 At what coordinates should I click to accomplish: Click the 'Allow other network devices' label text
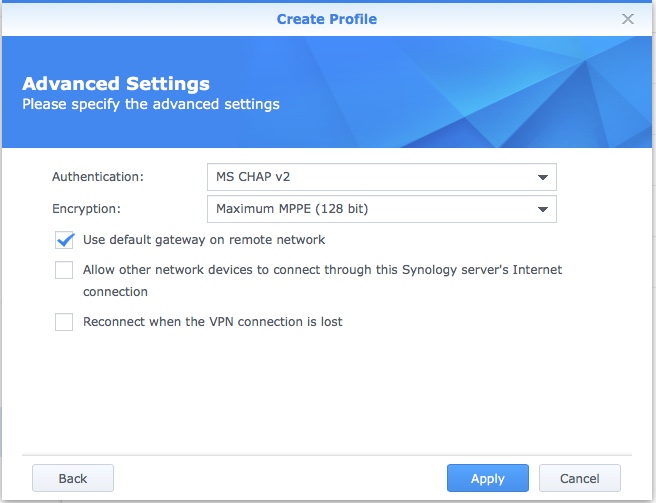tap(322, 270)
